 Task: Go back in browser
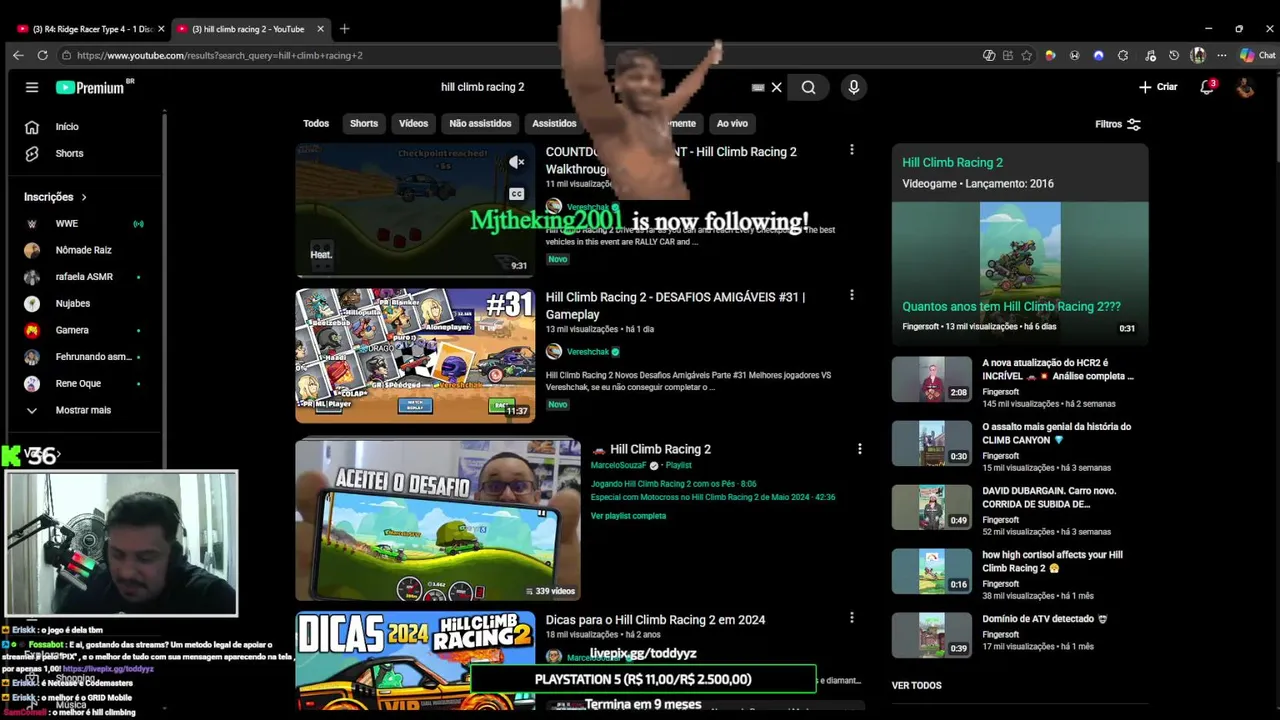(x=18, y=55)
